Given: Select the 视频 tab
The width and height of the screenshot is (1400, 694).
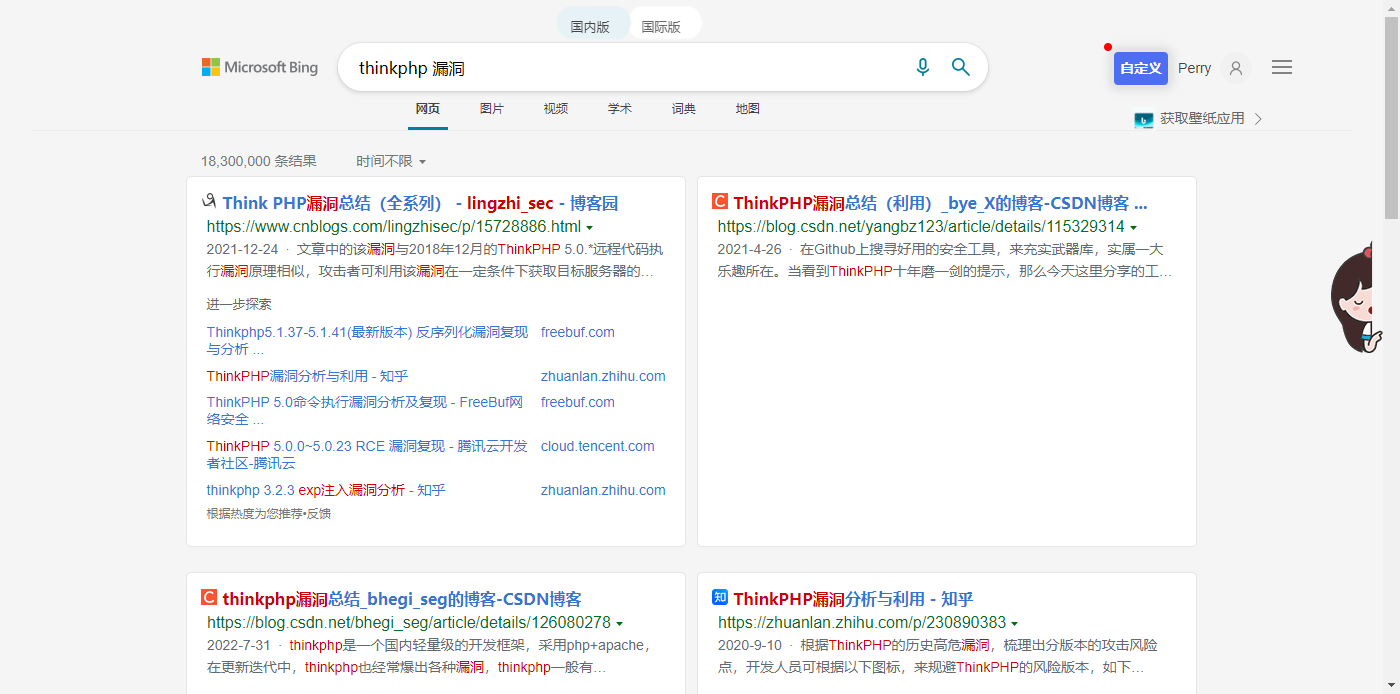Looking at the screenshot, I should [x=556, y=109].
